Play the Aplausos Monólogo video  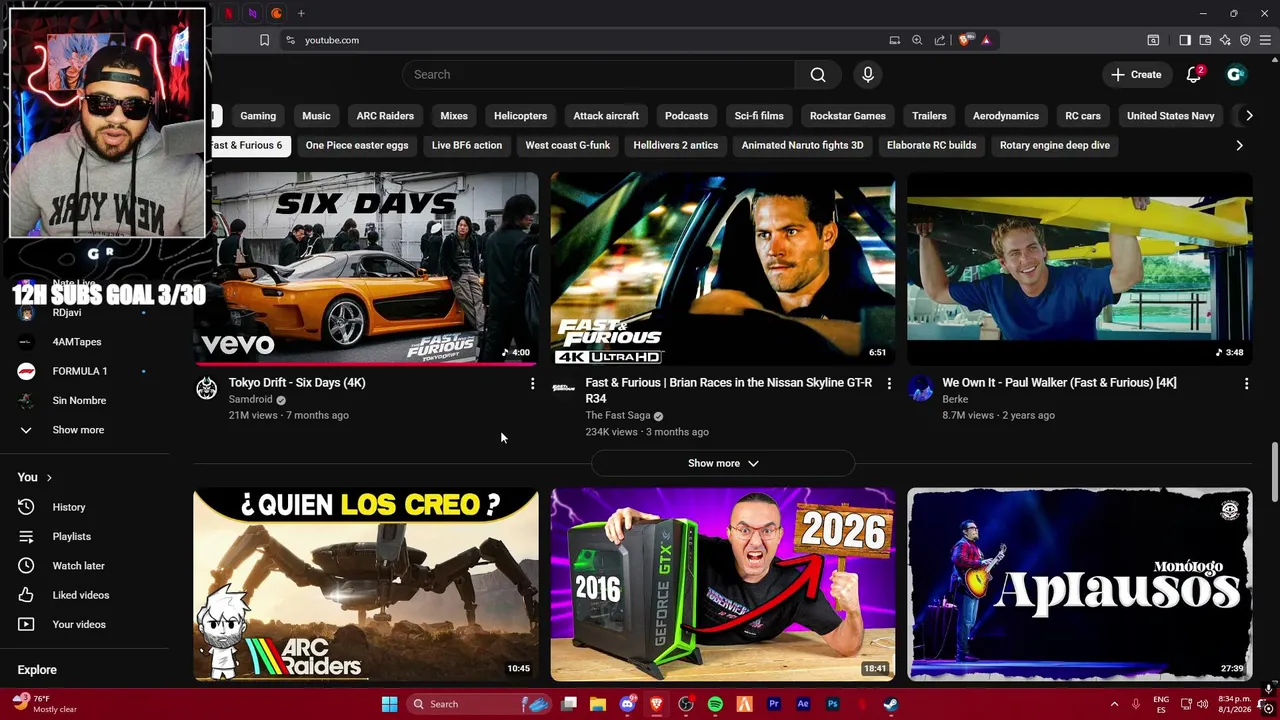[1080, 585]
